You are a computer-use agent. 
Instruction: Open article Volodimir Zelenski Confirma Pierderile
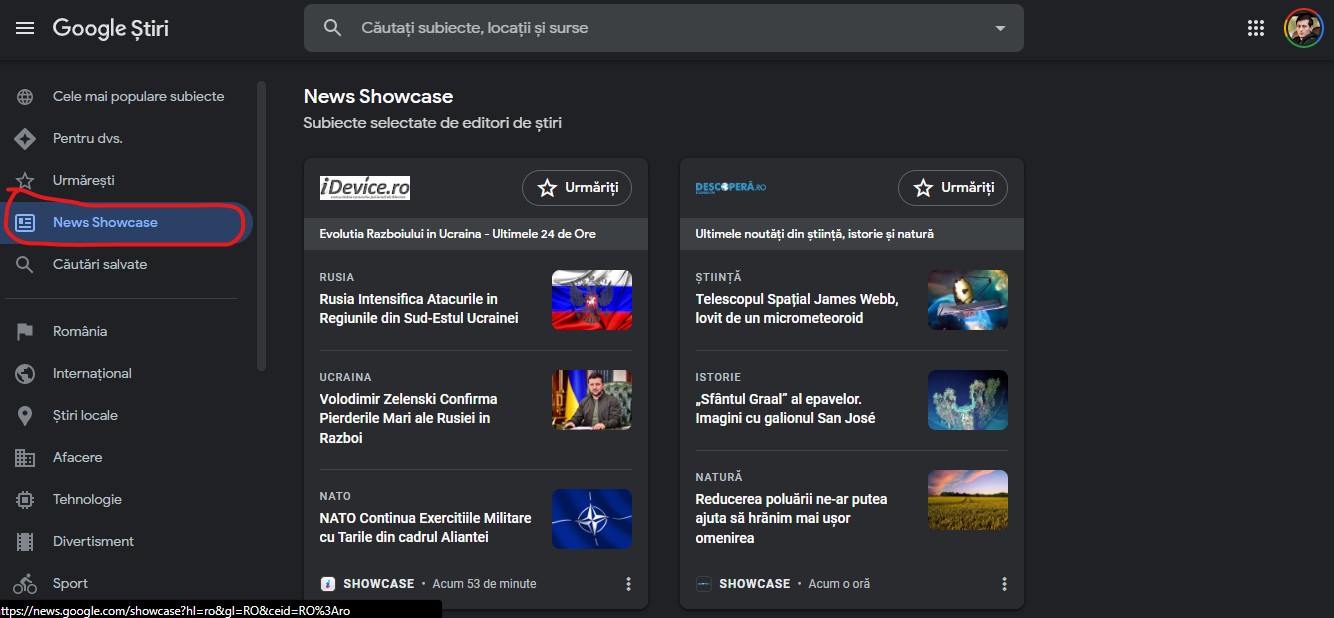[408, 418]
